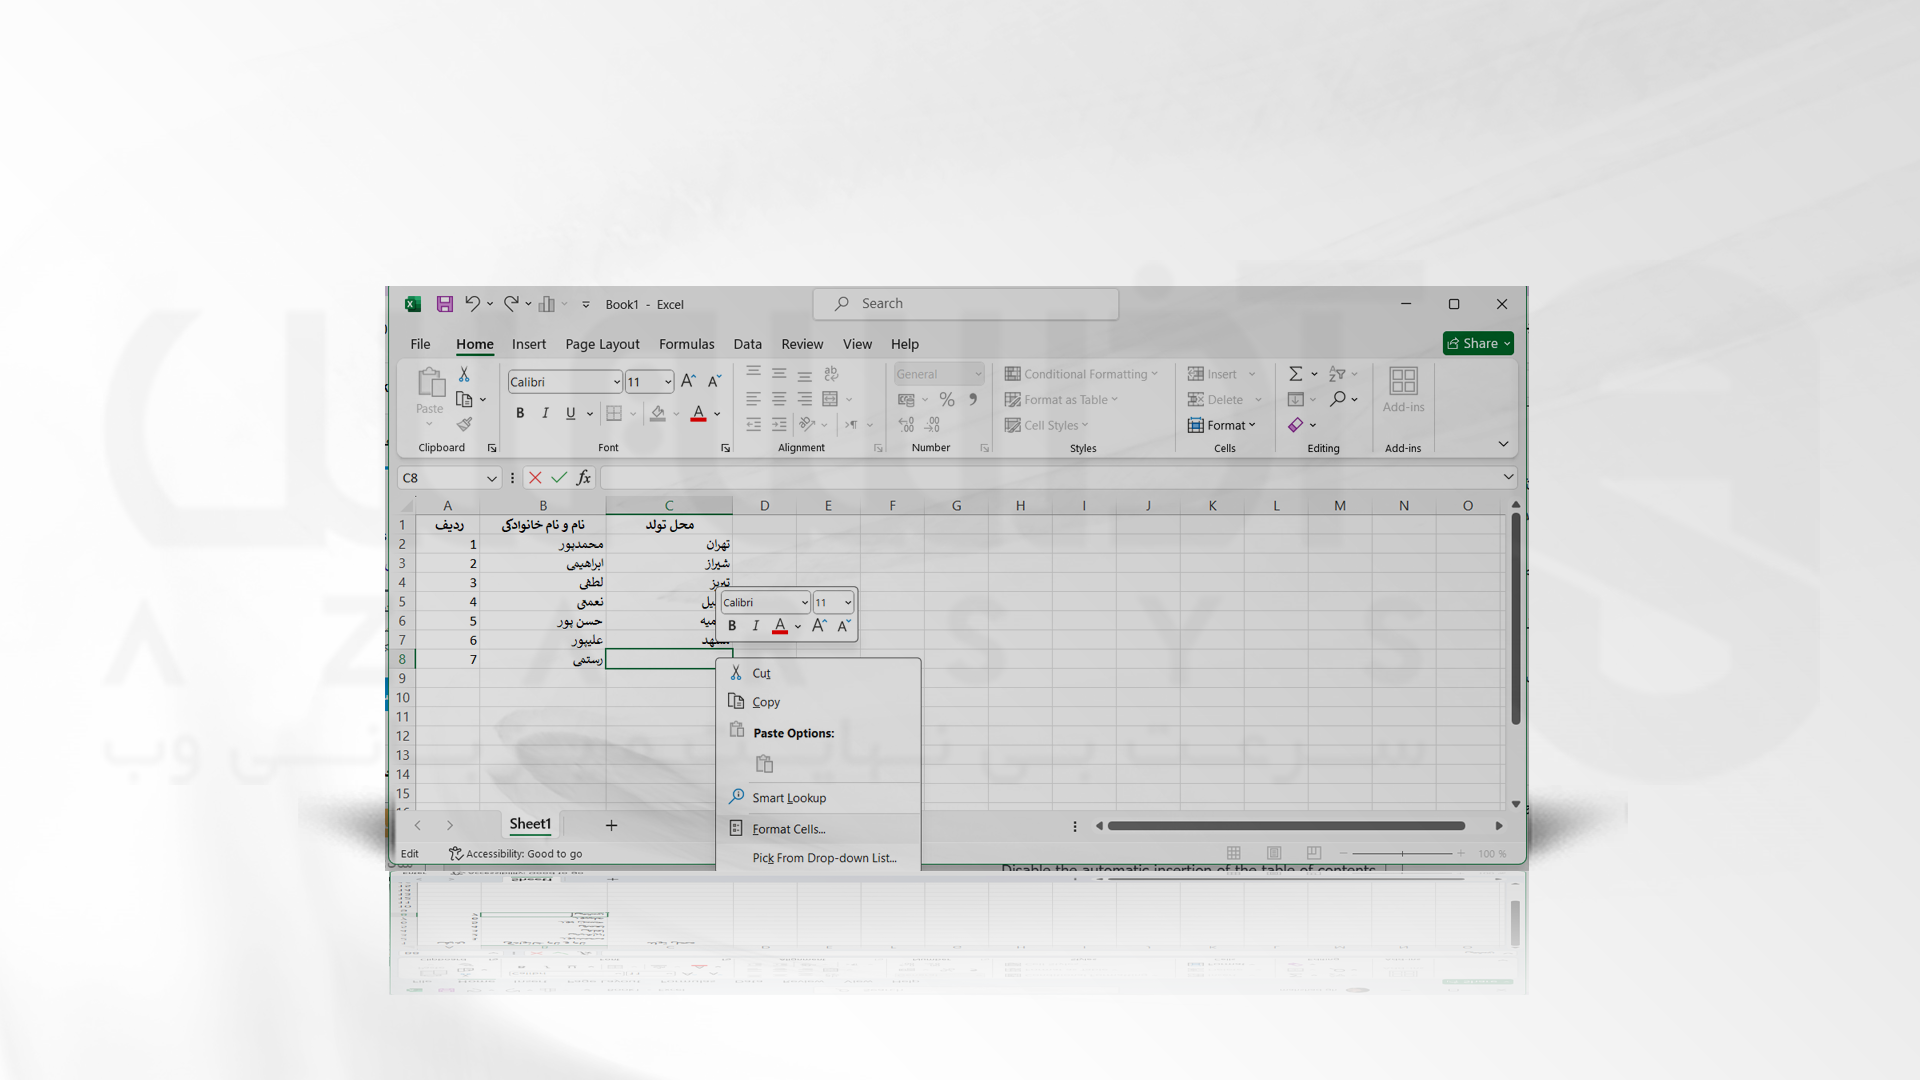Open Pick From Drop-down List option
The width and height of the screenshot is (1920, 1080).
[824, 857]
